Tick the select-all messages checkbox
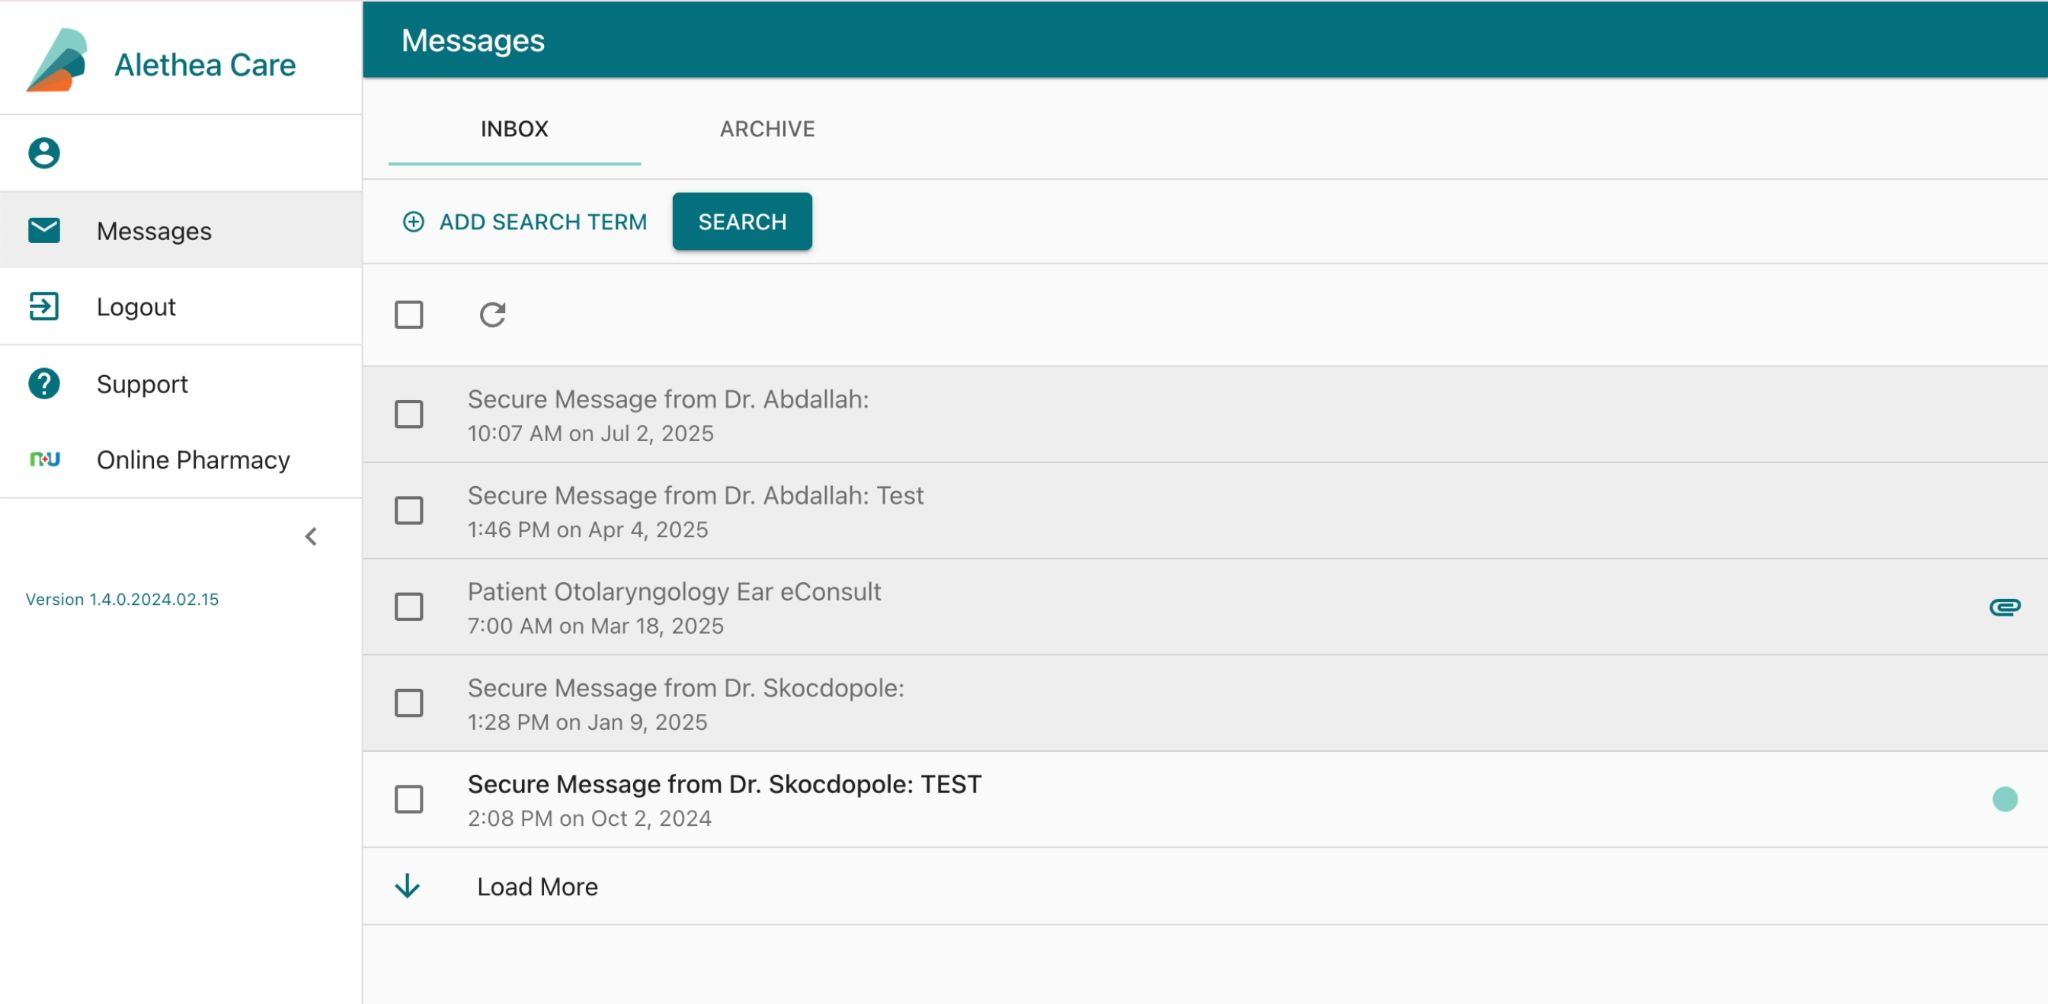Viewport: 2048px width, 1004px height. click(x=409, y=315)
